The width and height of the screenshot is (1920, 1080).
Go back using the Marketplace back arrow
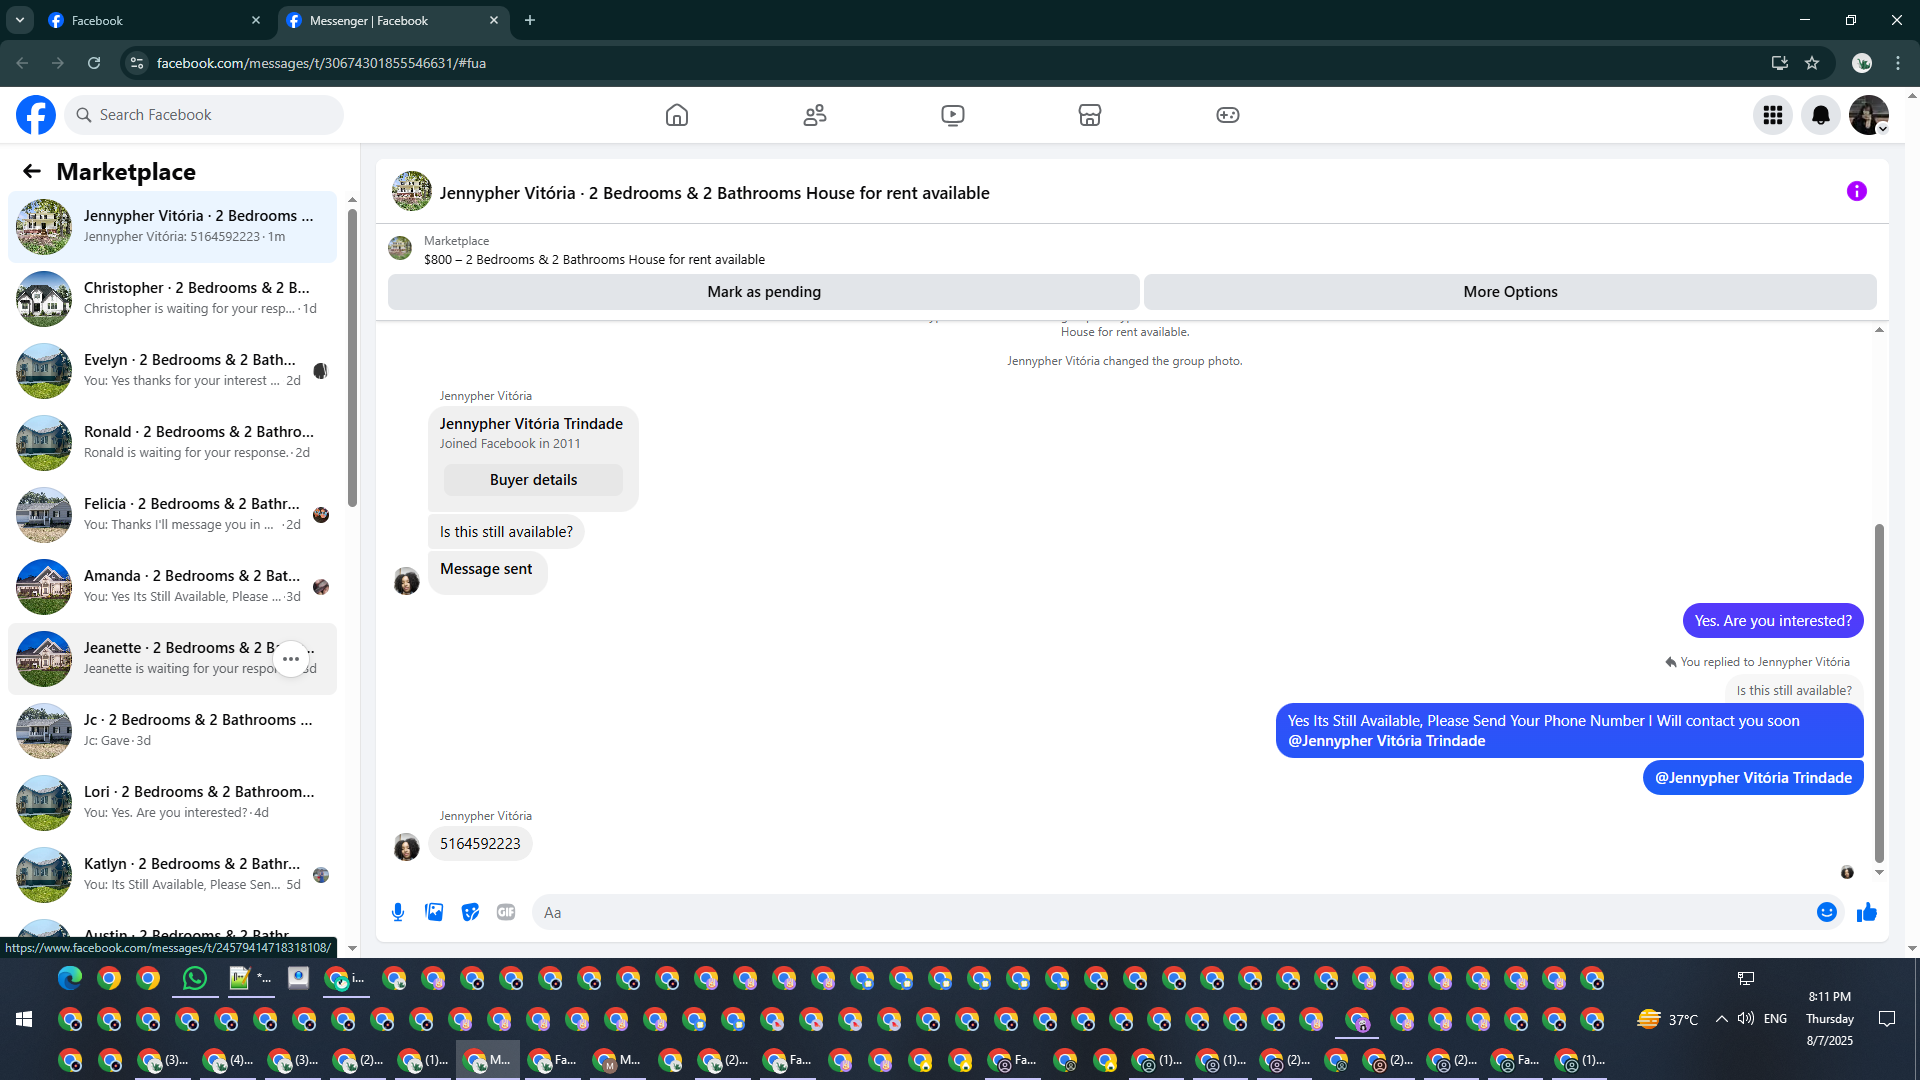pyautogui.click(x=32, y=171)
